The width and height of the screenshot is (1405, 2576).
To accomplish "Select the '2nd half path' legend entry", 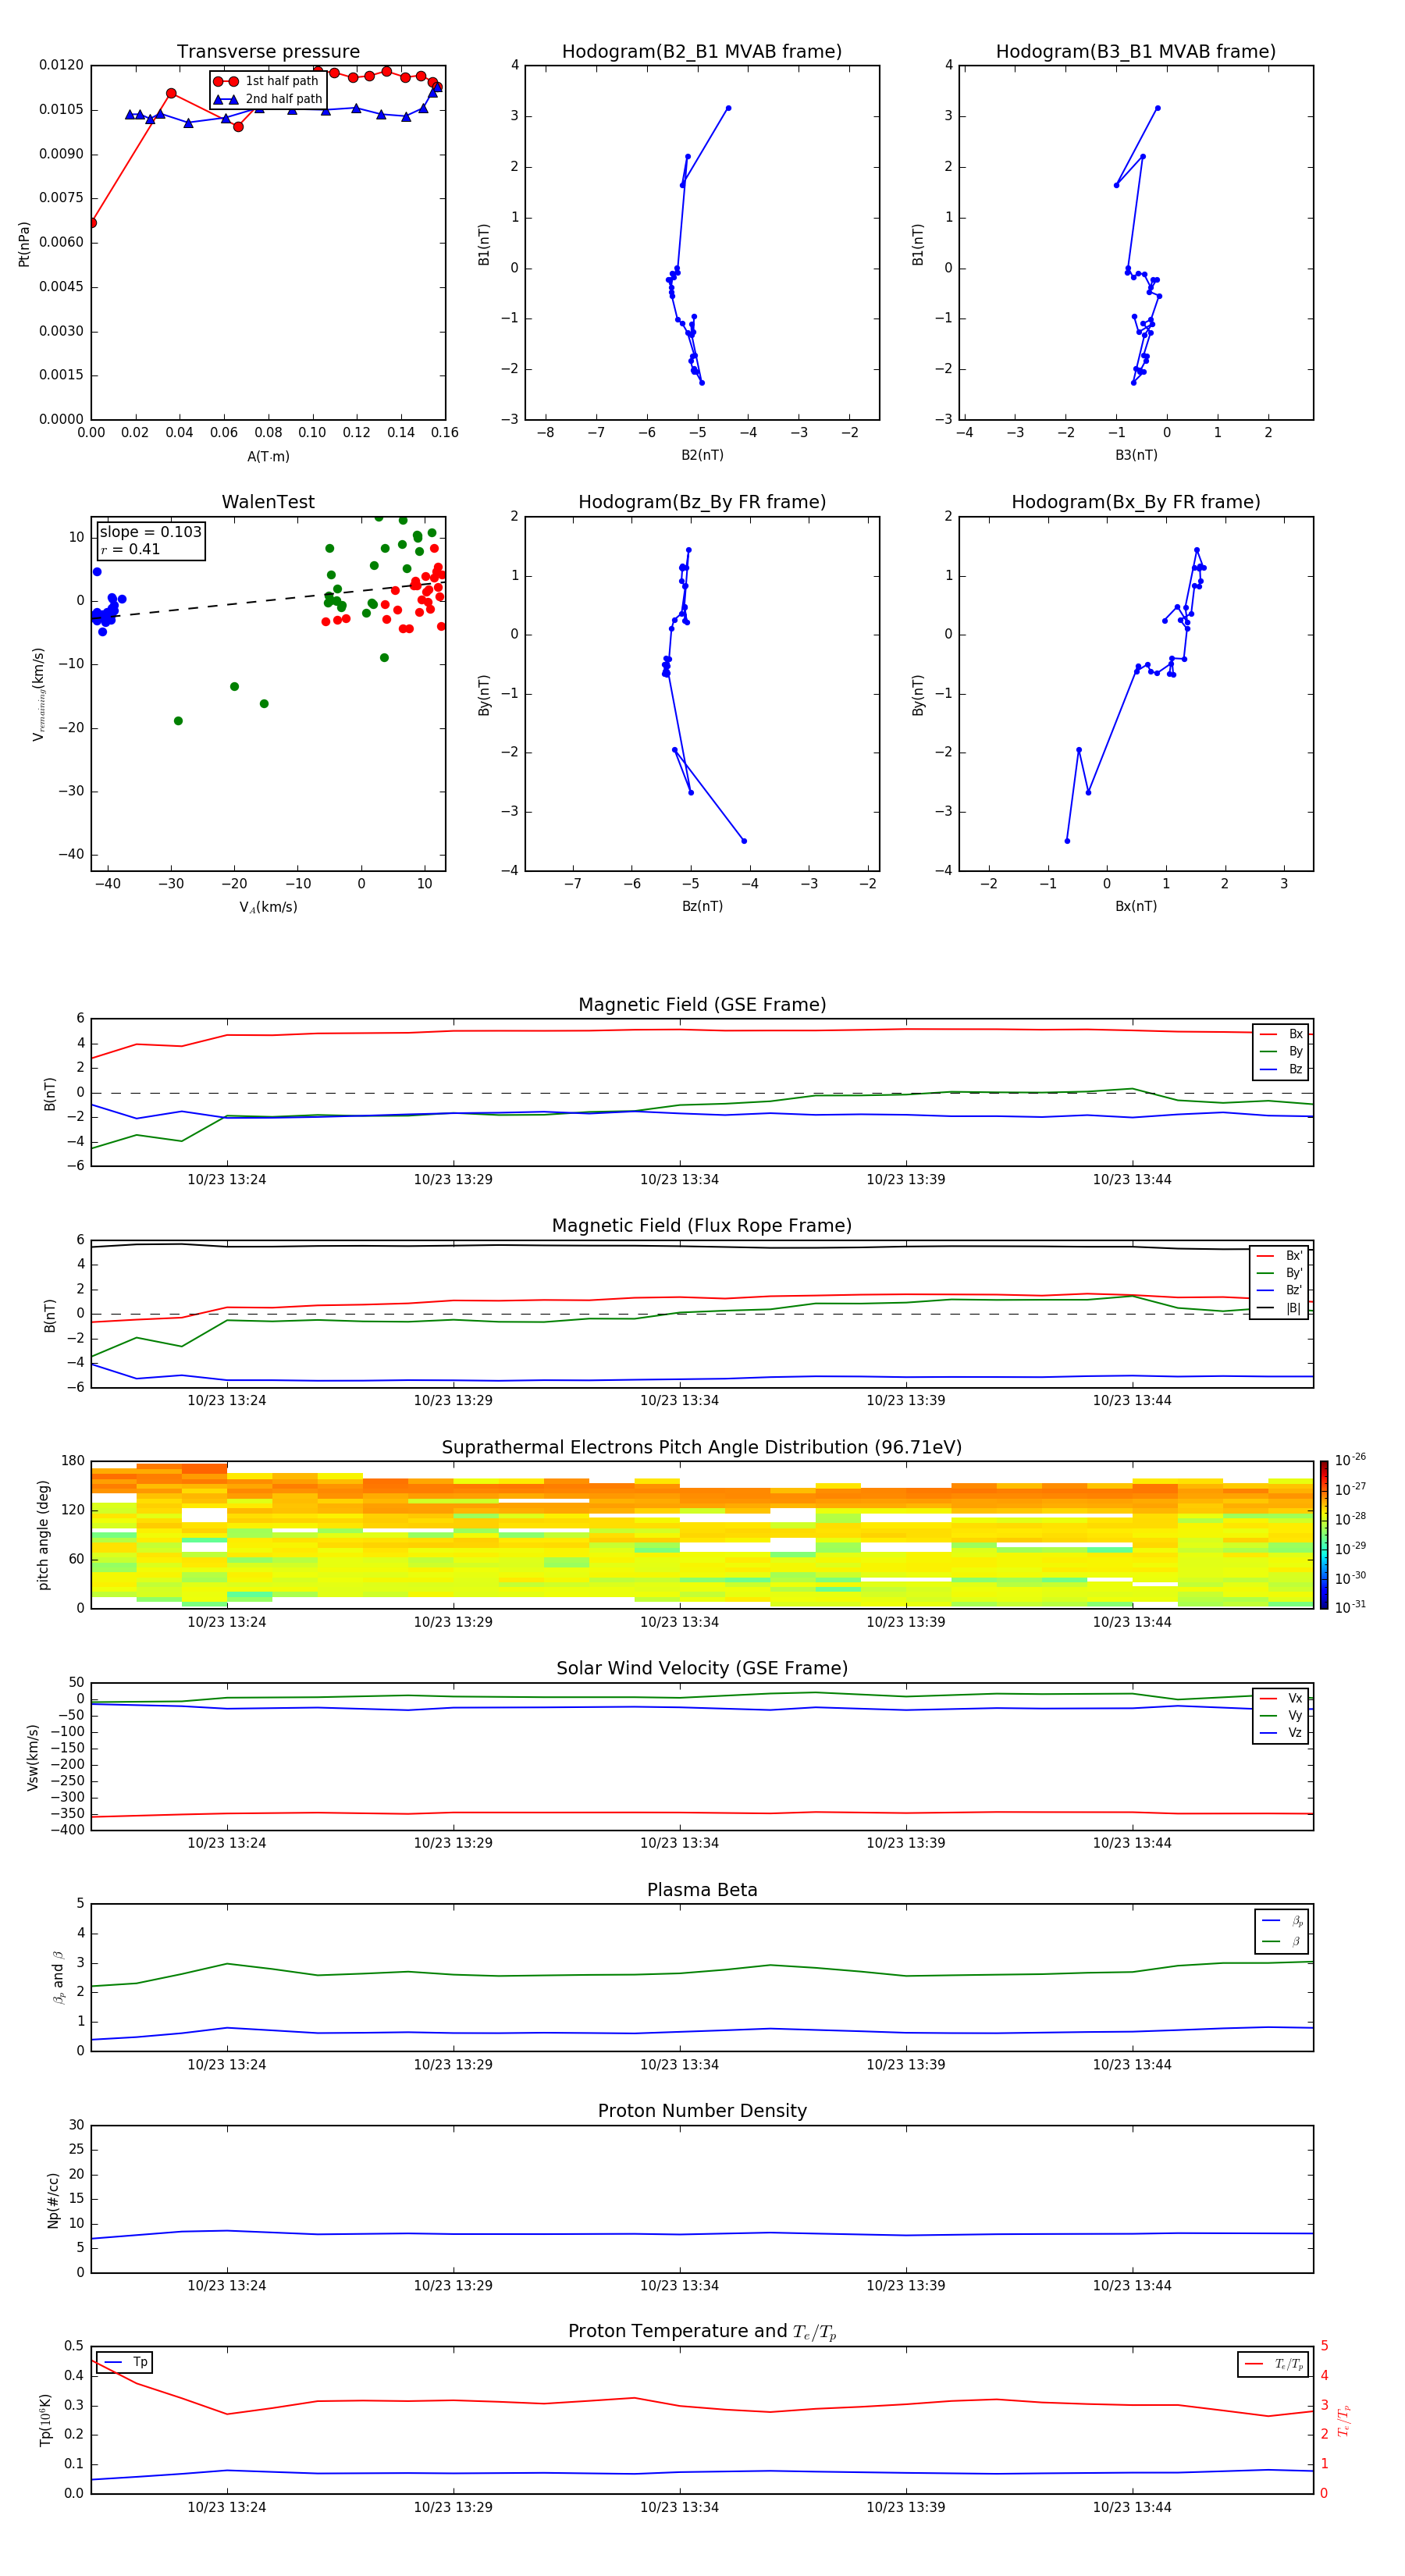I will (268, 99).
